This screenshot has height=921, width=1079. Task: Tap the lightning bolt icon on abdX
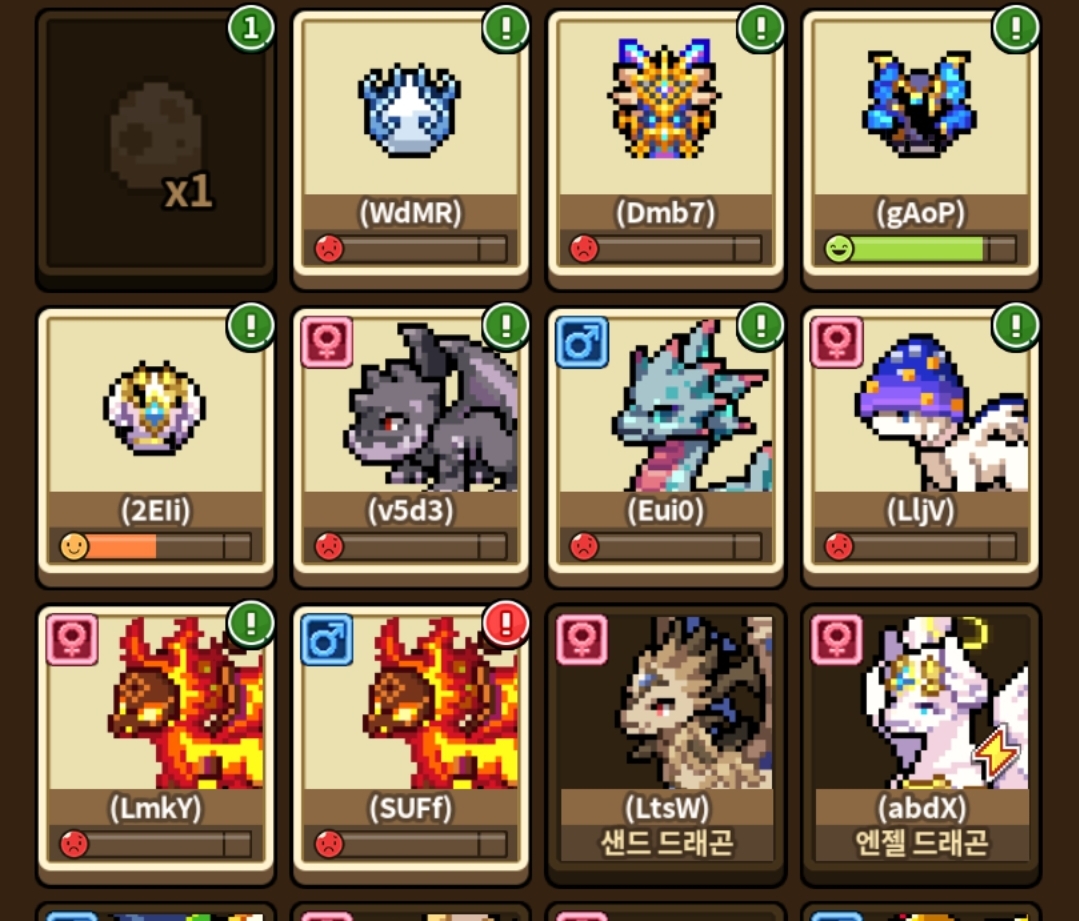coord(998,754)
